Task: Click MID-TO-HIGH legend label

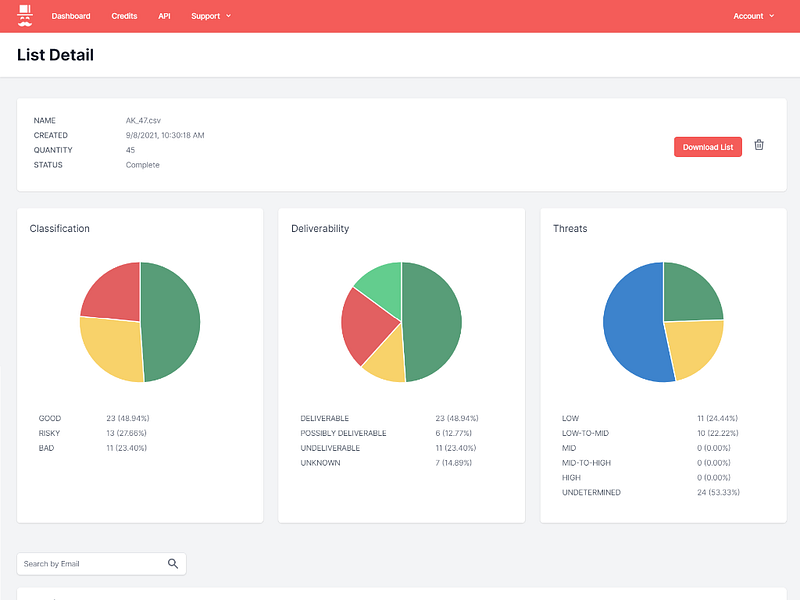Action: tap(586, 463)
